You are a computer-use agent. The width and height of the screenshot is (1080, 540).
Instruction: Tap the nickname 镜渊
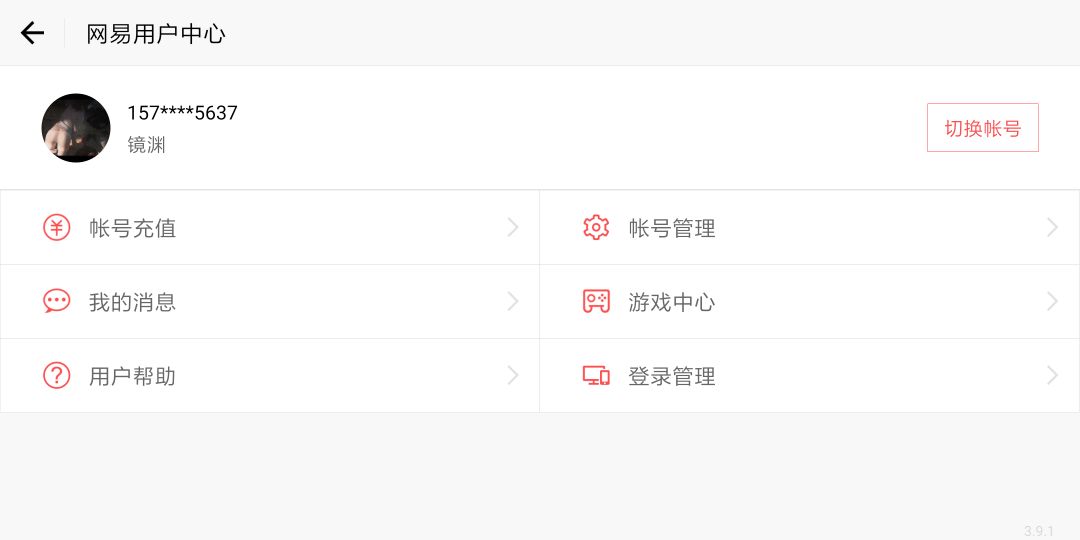pos(146,145)
